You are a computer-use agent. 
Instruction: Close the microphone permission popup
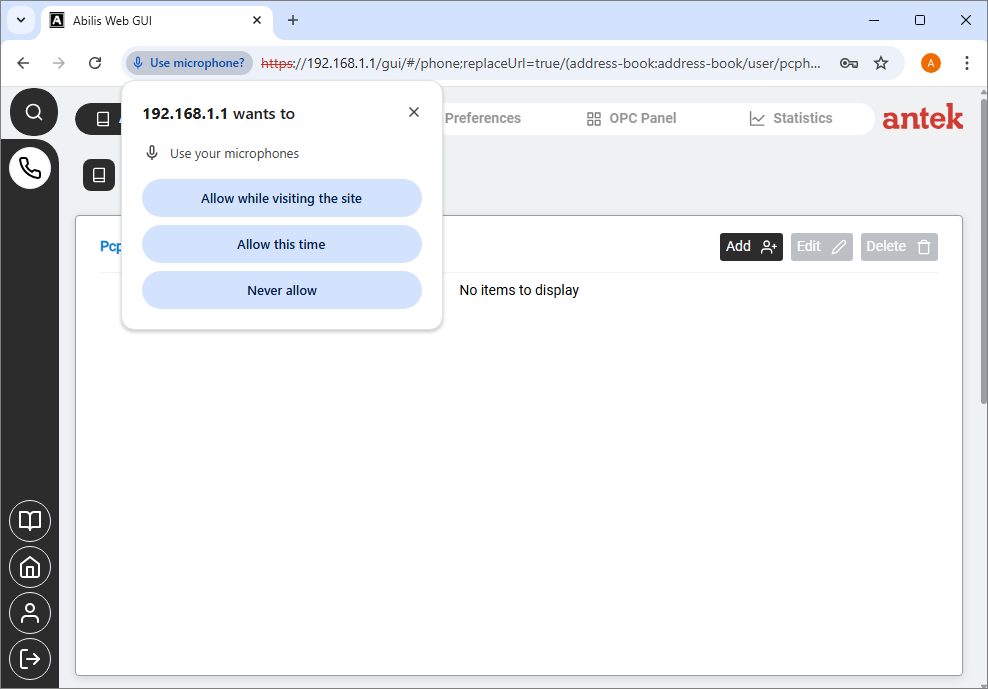coord(414,112)
